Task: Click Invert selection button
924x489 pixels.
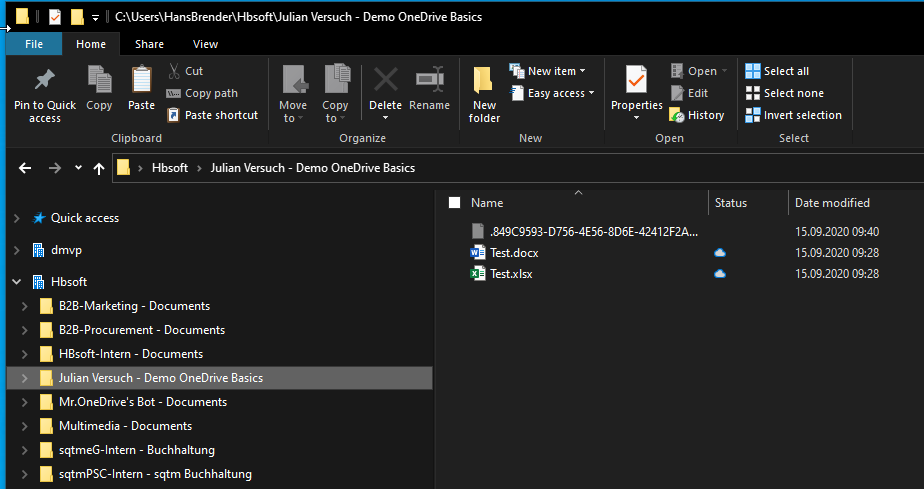Action: coord(793,115)
